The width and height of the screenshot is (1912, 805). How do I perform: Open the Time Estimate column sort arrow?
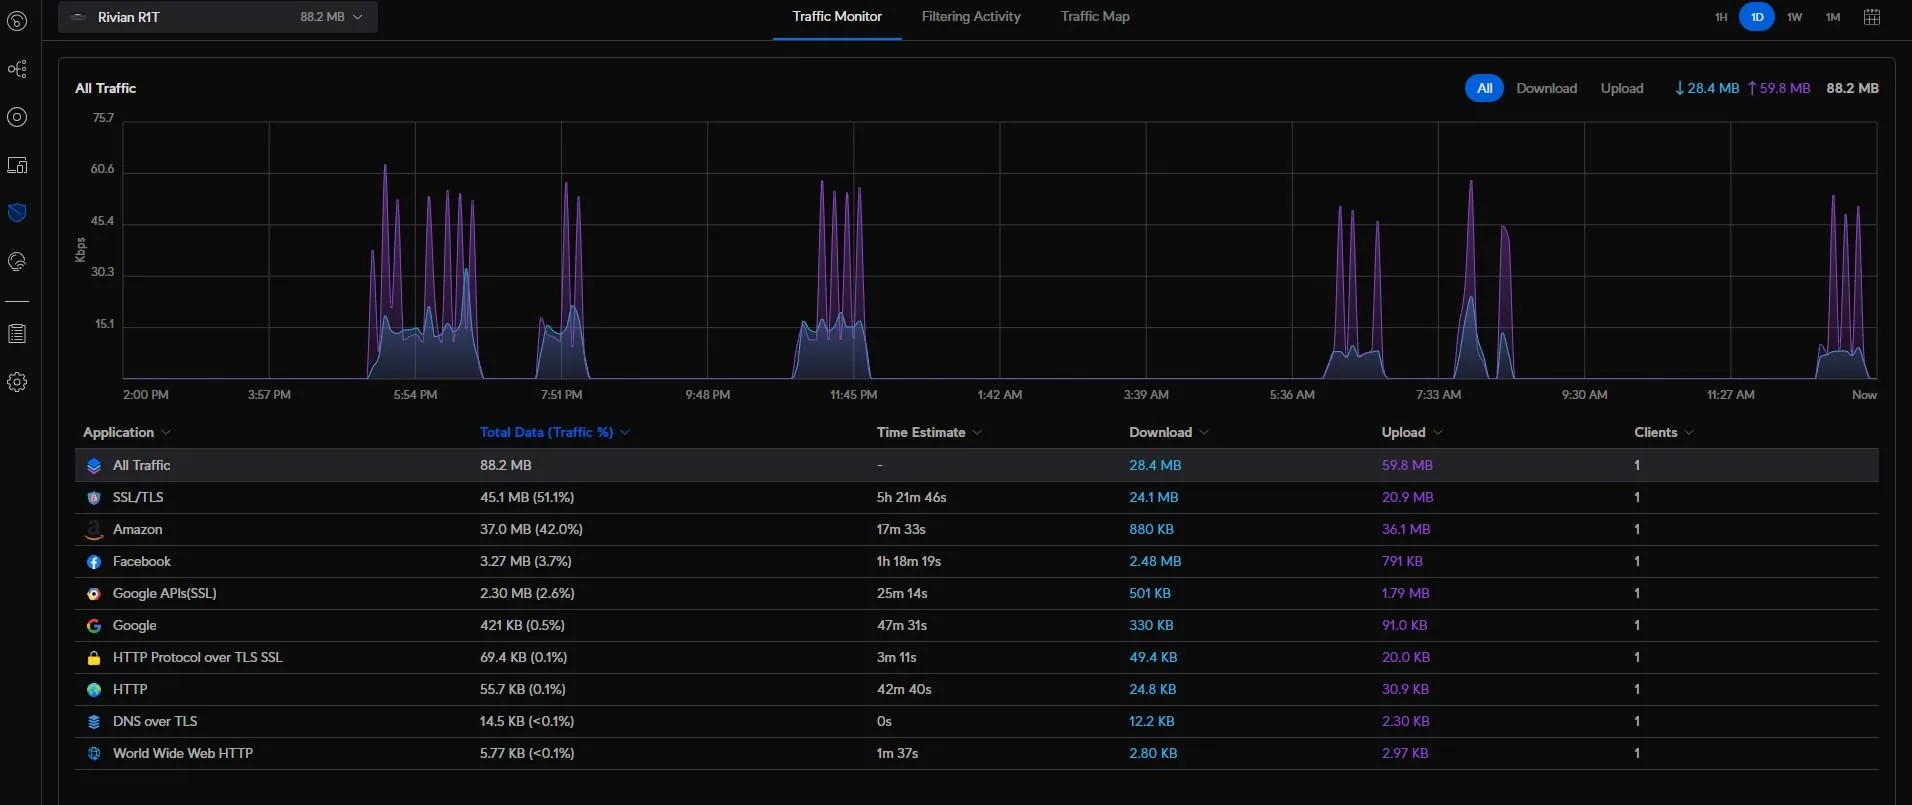click(977, 432)
